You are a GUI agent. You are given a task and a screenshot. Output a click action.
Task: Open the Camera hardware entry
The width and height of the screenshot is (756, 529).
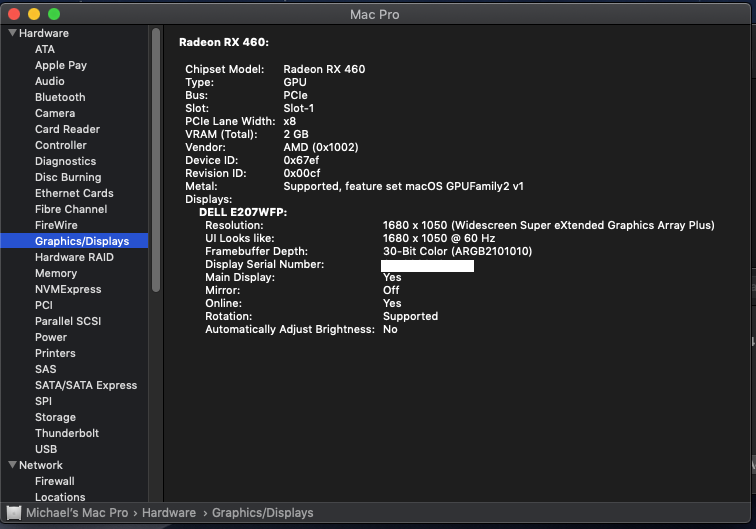click(x=55, y=113)
